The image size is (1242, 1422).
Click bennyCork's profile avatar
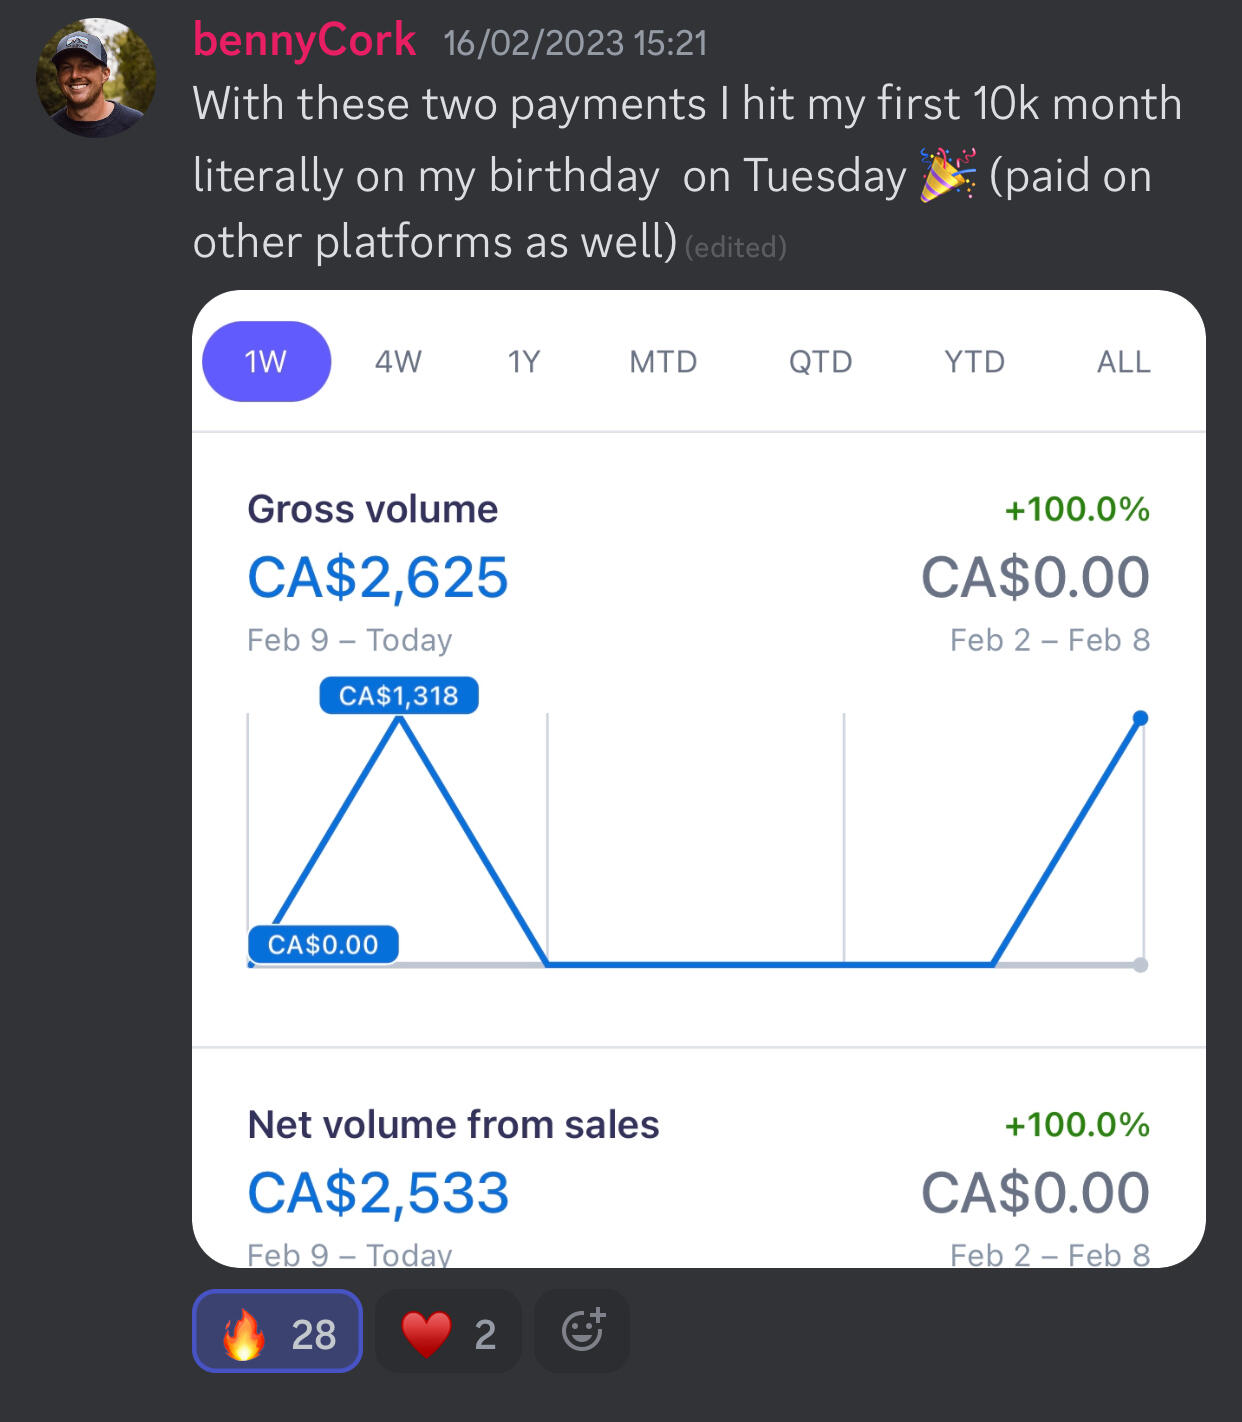tap(96, 78)
